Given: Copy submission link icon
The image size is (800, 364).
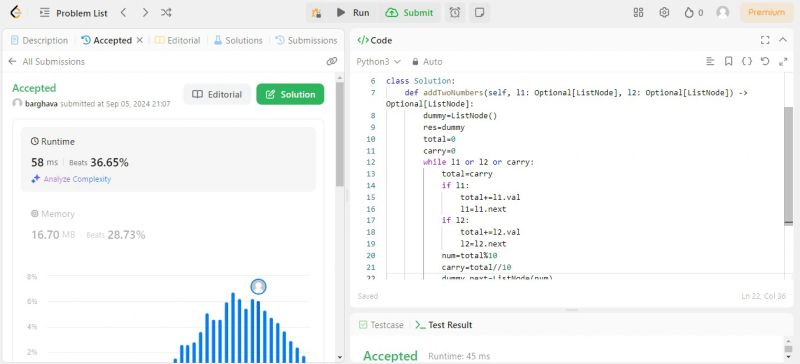Looking at the screenshot, I should [332, 61].
